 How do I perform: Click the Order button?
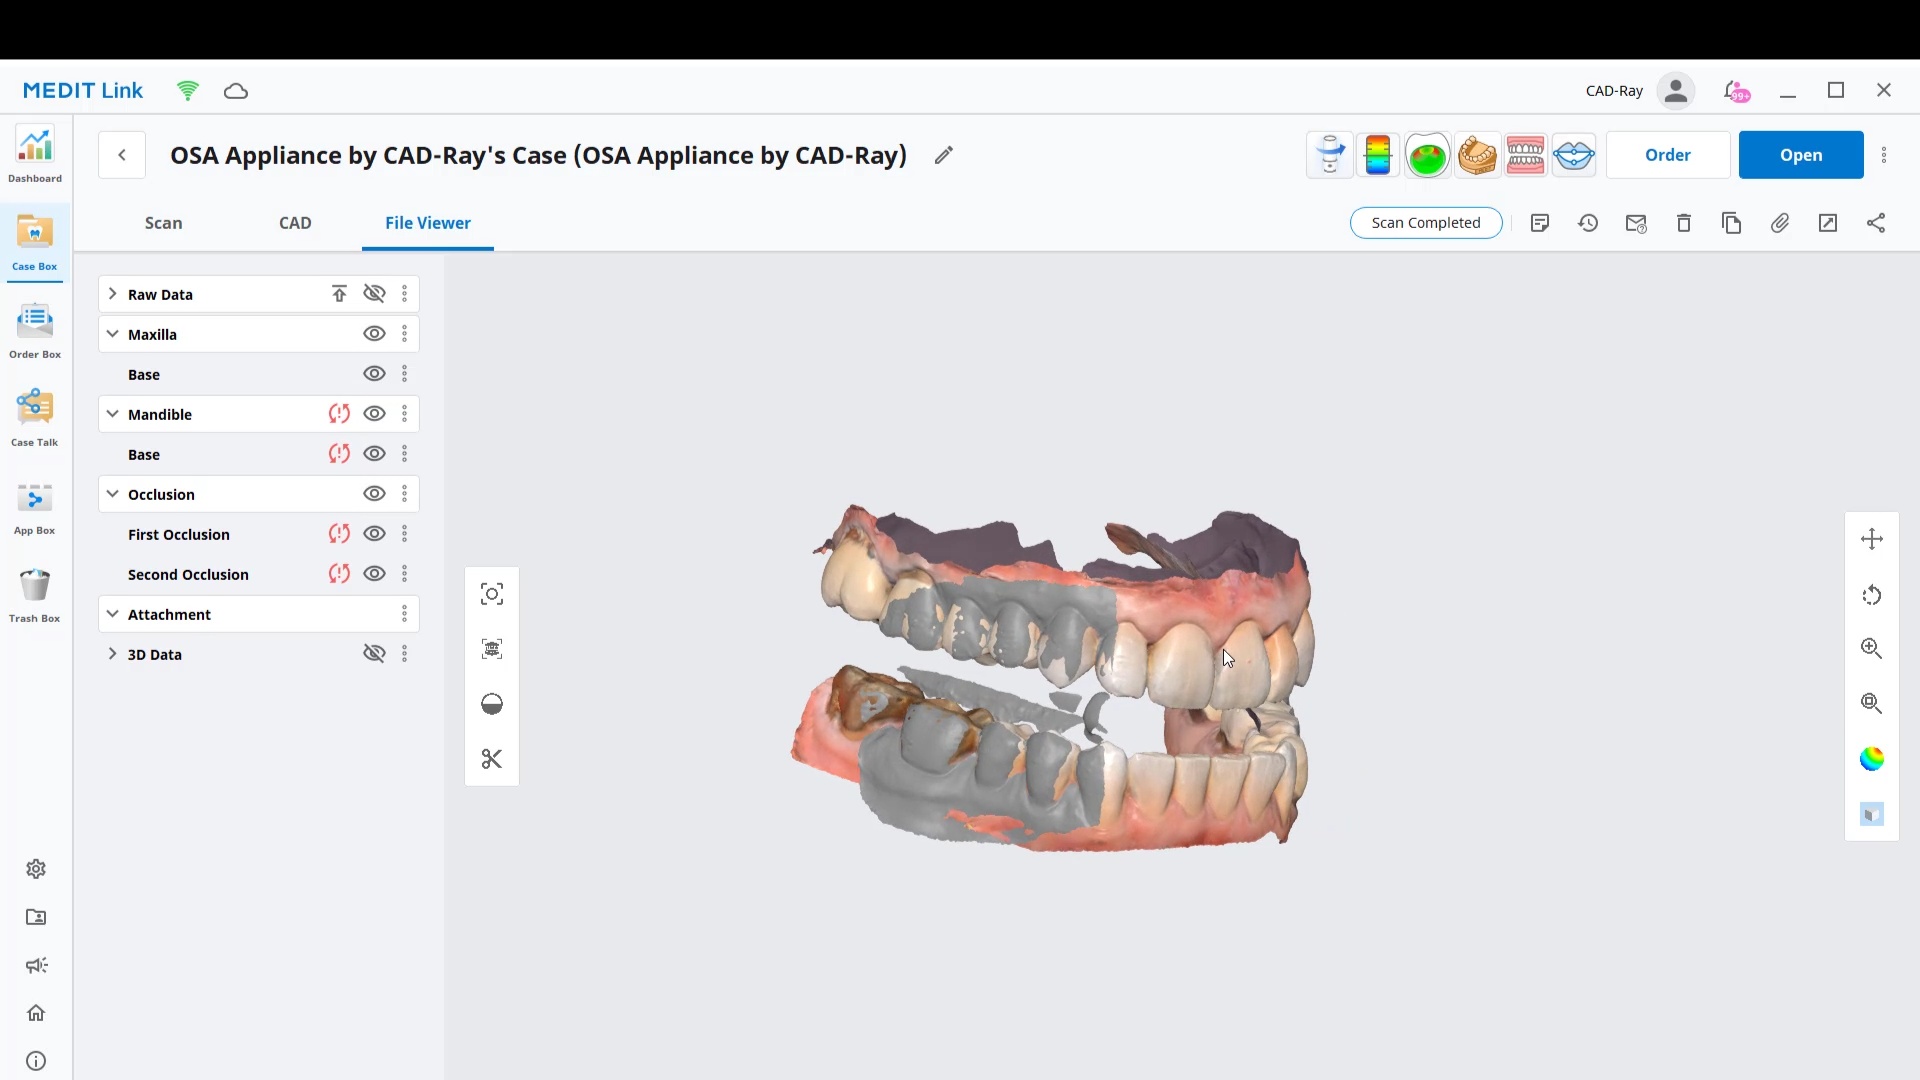coord(1667,155)
